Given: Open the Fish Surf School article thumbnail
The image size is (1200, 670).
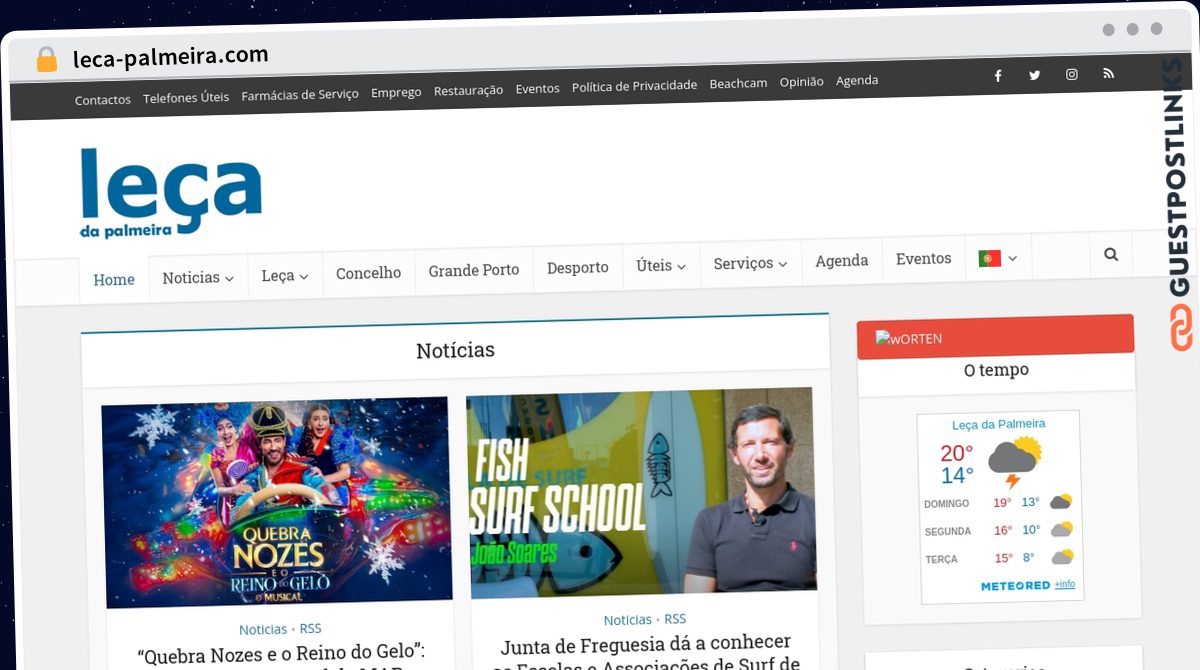Looking at the screenshot, I should tap(641, 493).
